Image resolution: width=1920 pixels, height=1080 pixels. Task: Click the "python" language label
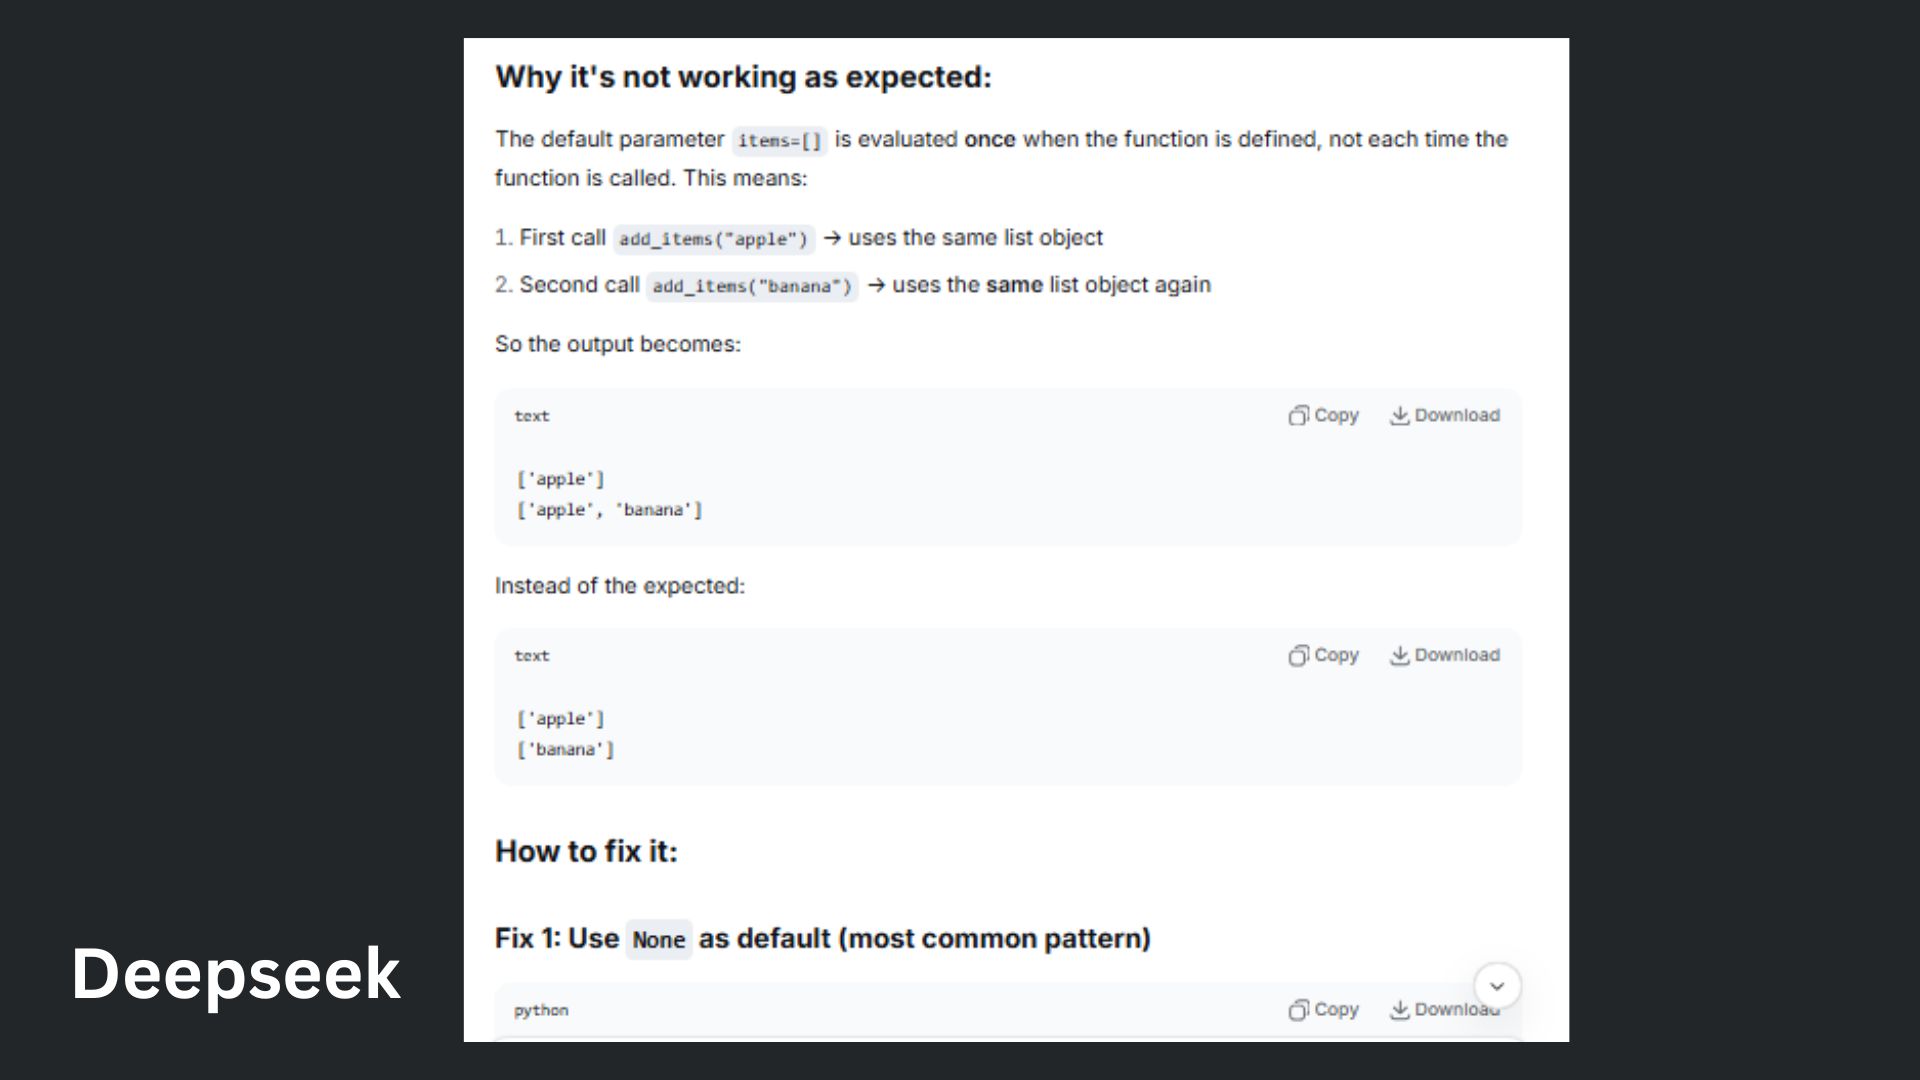click(x=541, y=1010)
